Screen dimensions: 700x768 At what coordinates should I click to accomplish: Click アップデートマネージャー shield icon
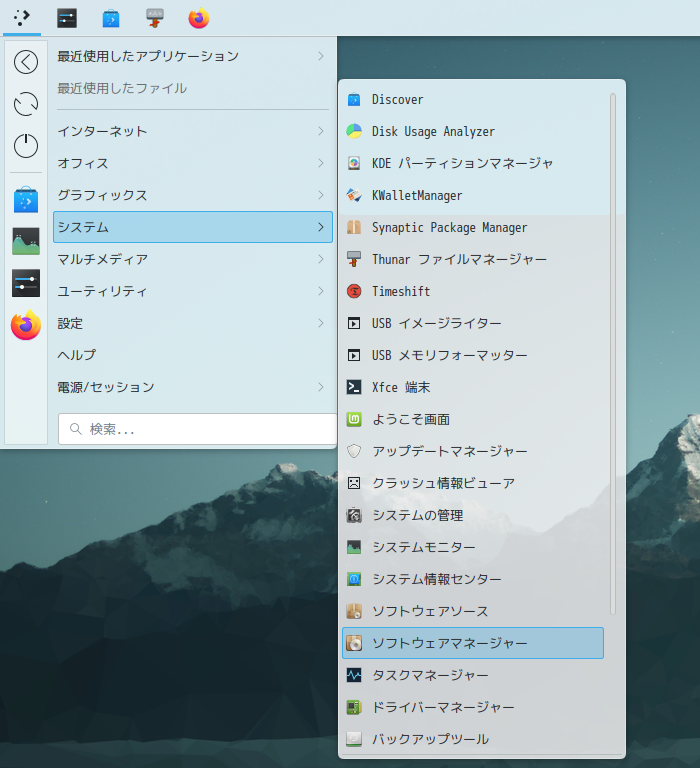tap(354, 451)
